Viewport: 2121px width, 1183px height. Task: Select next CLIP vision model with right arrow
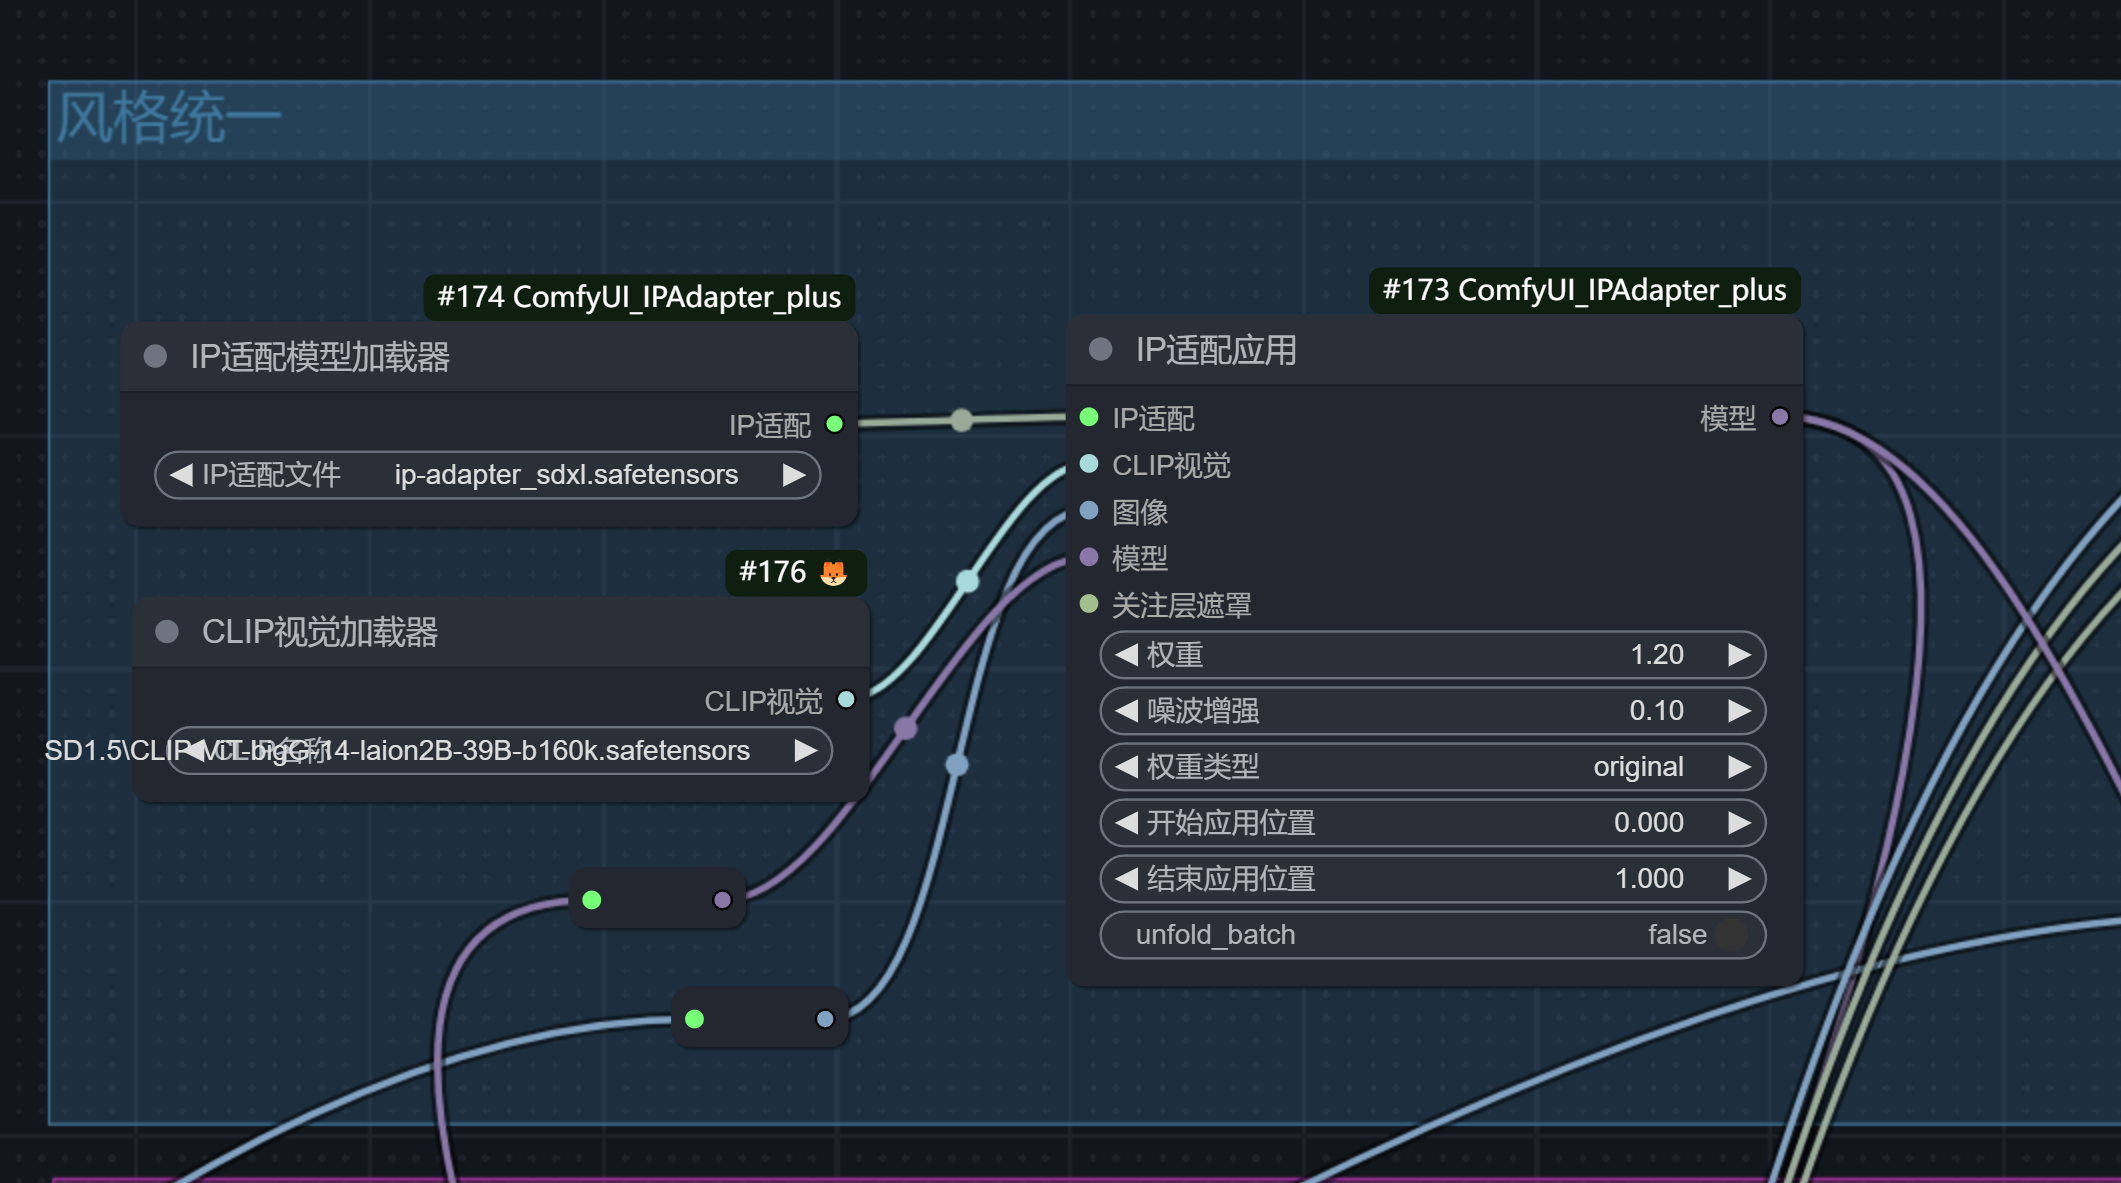coord(806,750)
